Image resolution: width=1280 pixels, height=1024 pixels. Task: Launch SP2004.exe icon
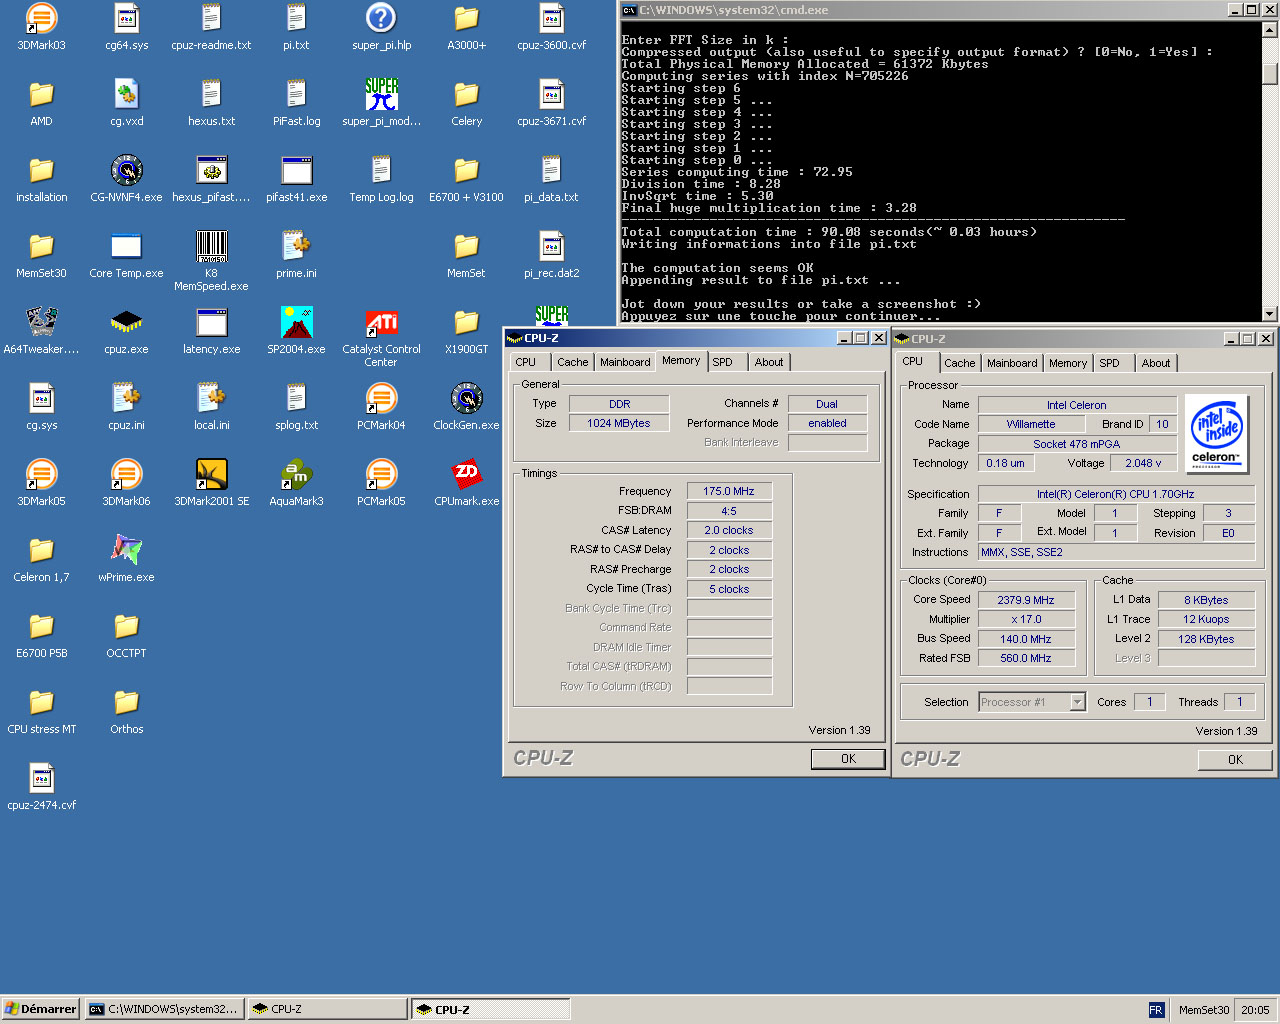[296, 322]
